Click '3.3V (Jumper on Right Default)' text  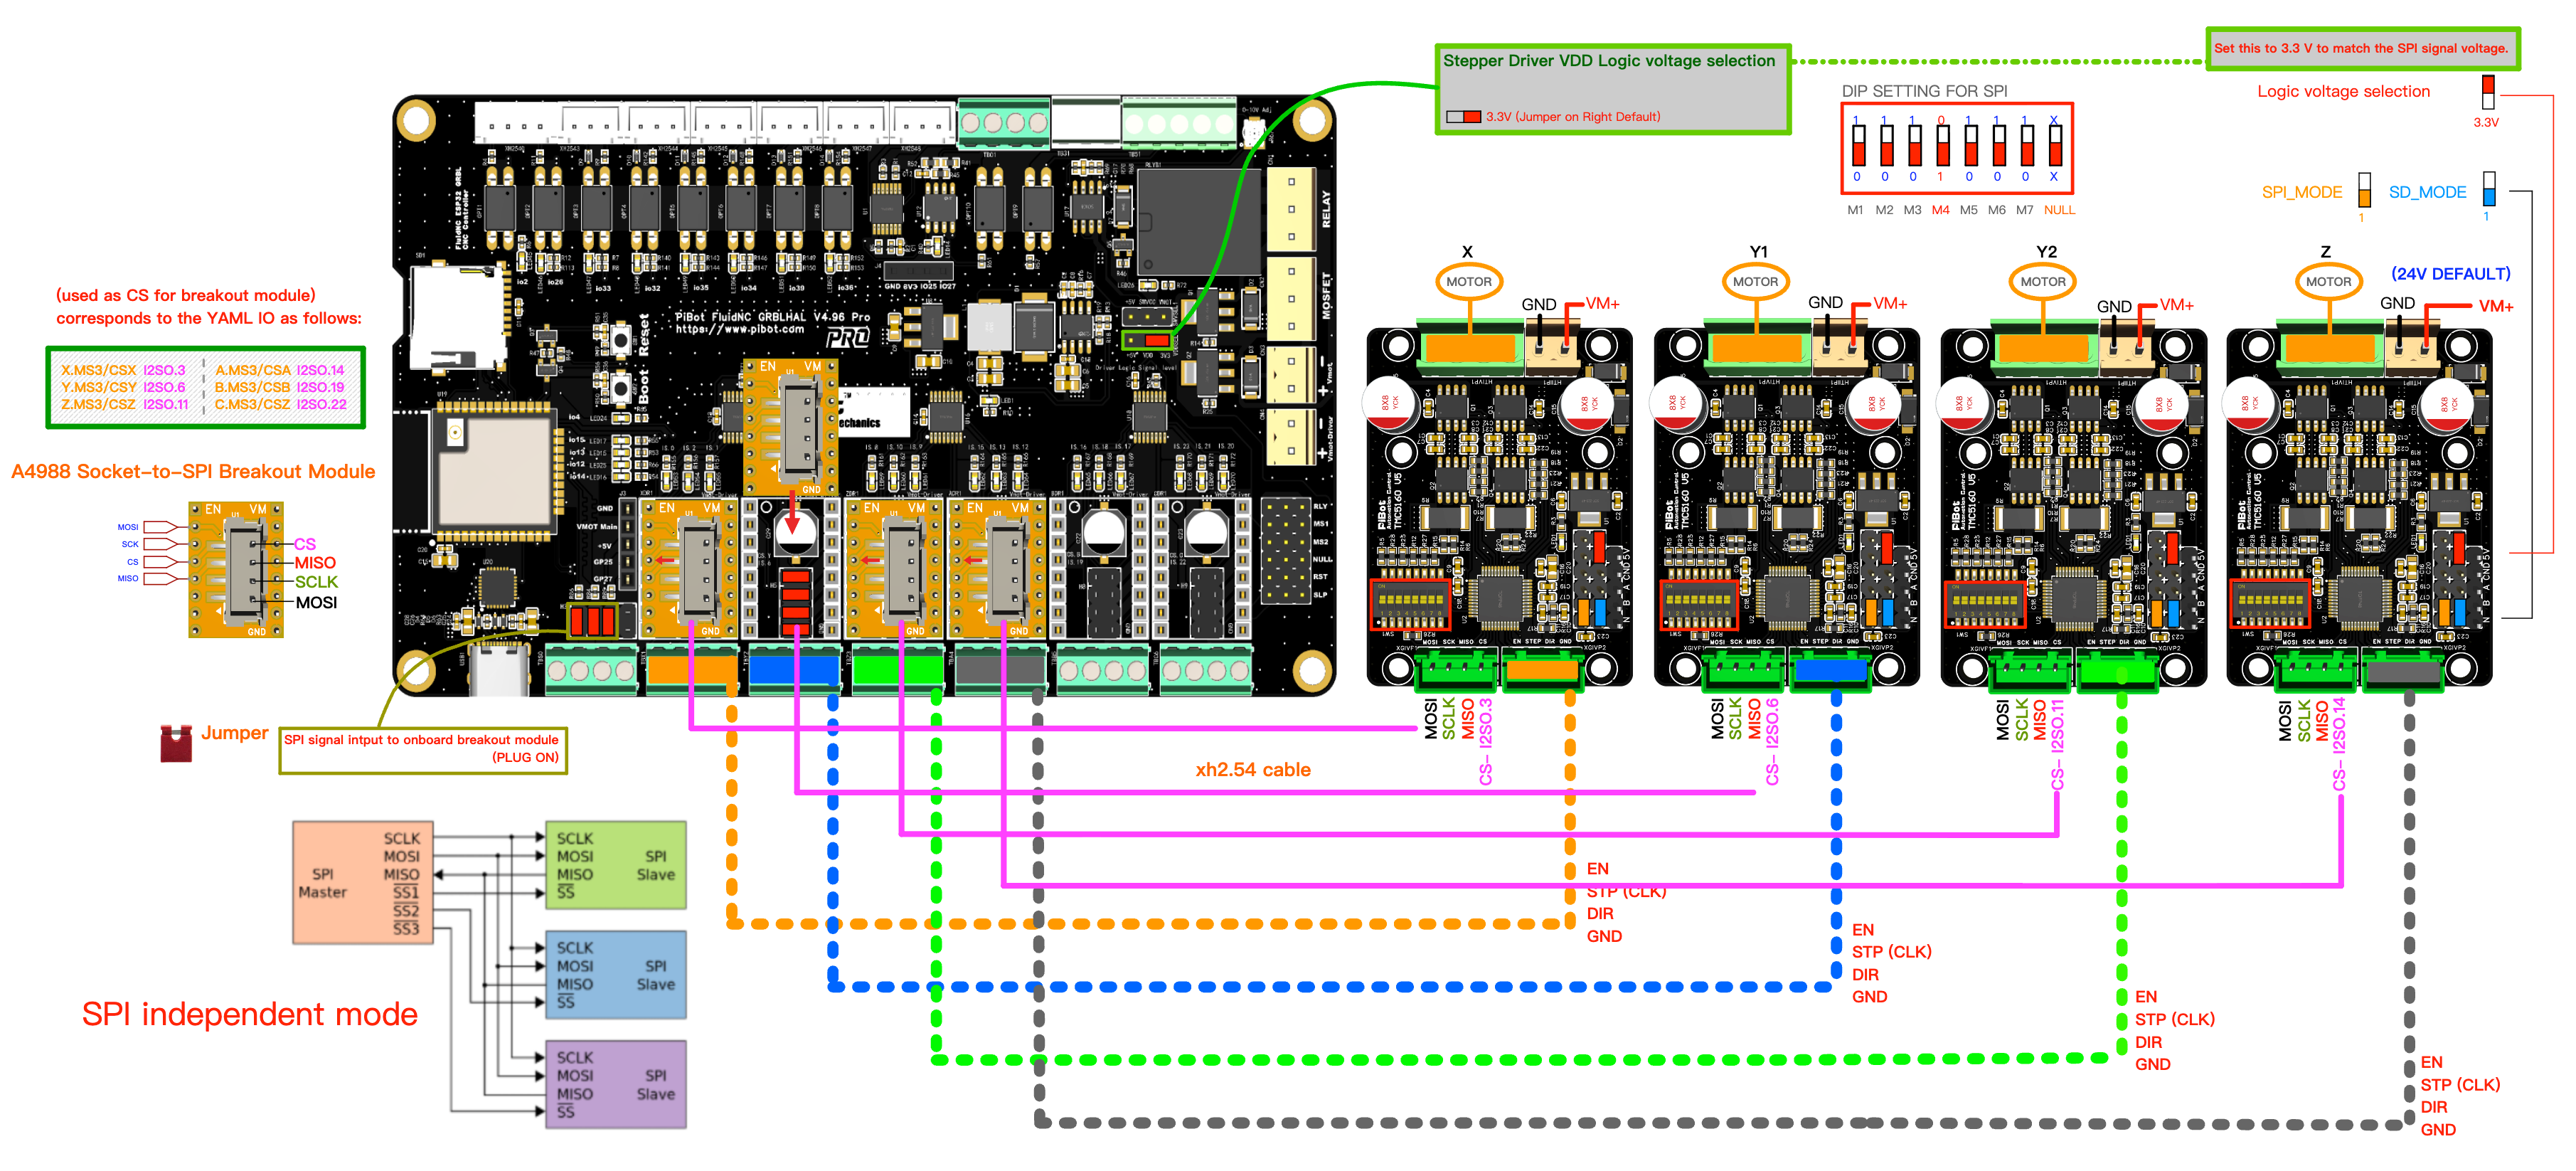1572,117
